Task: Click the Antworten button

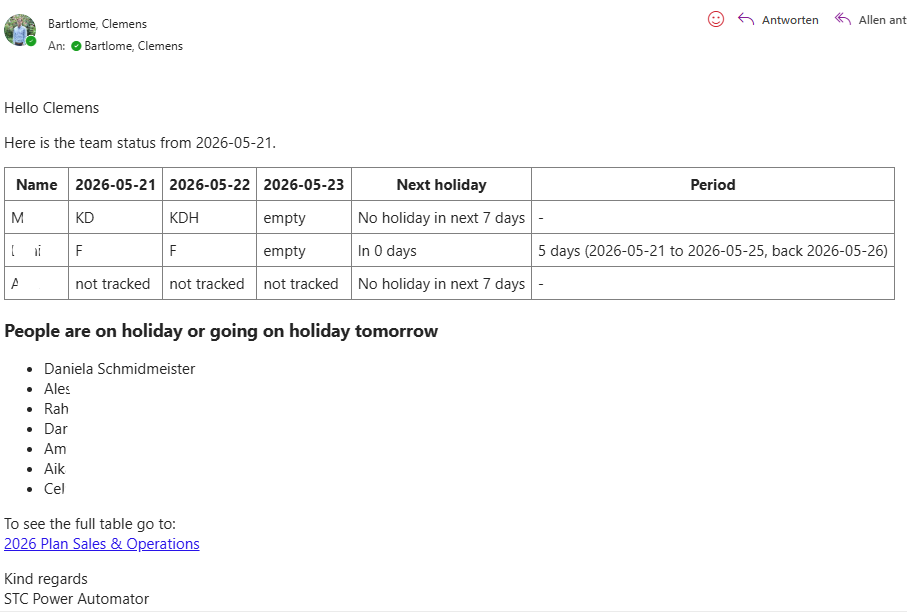Action: (x=778, y=20)
